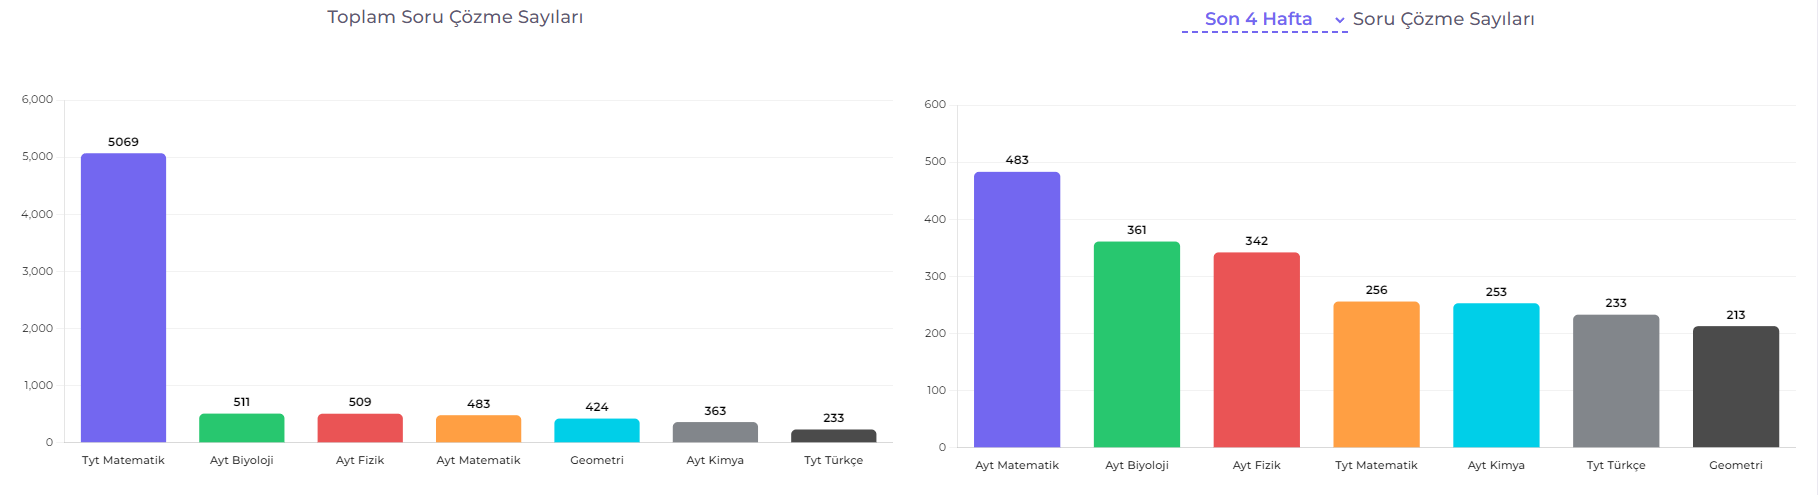Image resolution: width=1819 pixels, height=495 pixels.
Task: Open the Son 4 Hafta period dropdown
Action: (x=1258, y=19)
